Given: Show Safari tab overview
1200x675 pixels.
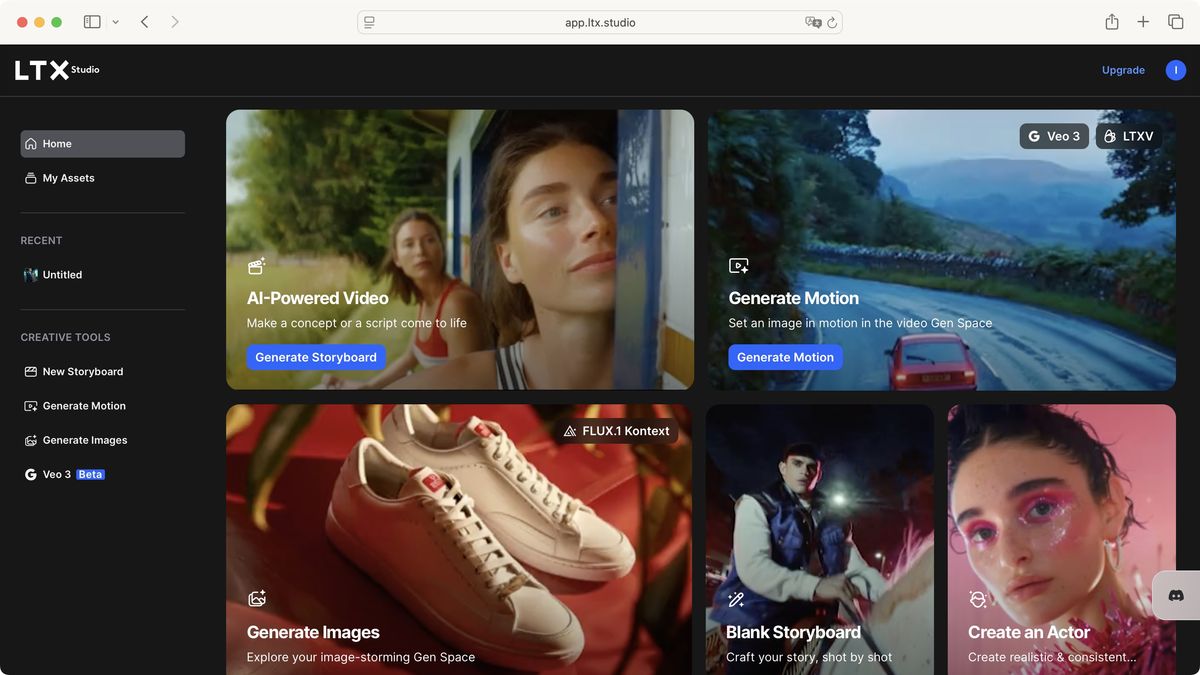Looking at the screenshot, I should click(1176, 22).
